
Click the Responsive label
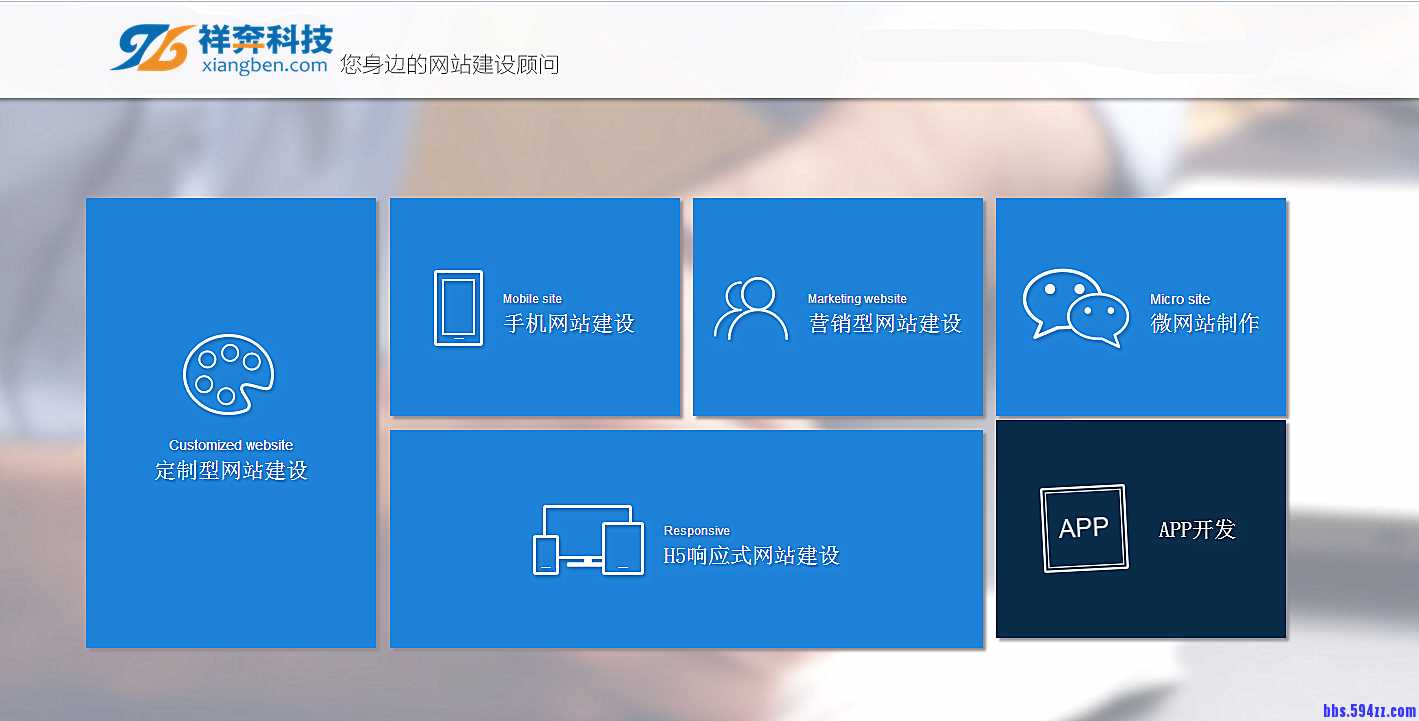(697, 531)
